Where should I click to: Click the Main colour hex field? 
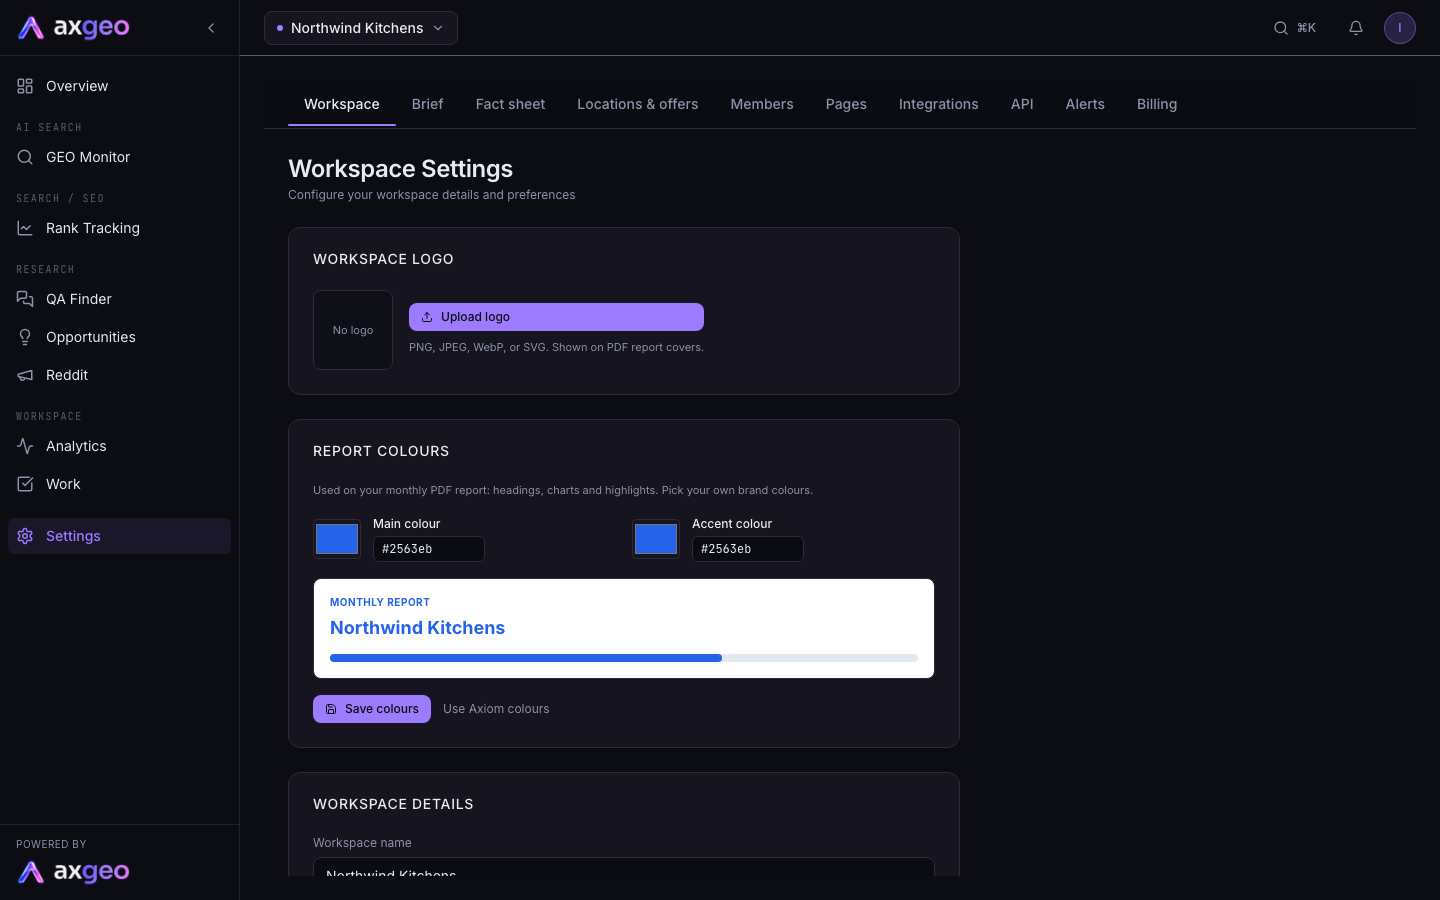(x=429, y=549)
